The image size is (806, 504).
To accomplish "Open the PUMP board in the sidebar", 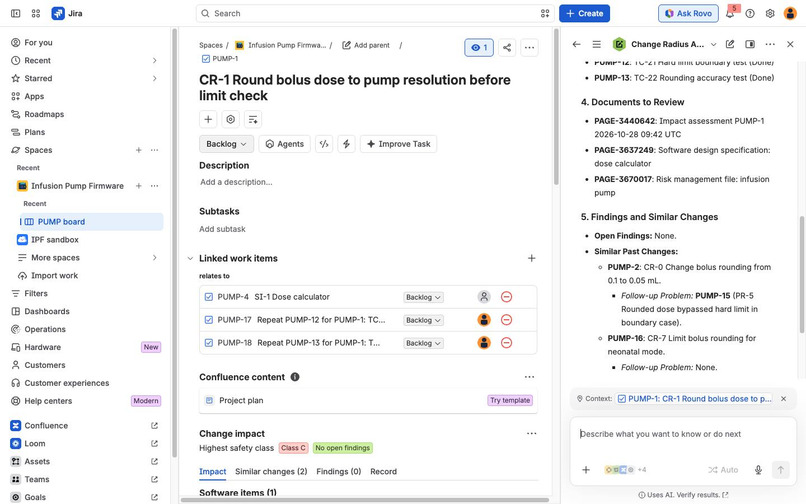I will (91, 222).
